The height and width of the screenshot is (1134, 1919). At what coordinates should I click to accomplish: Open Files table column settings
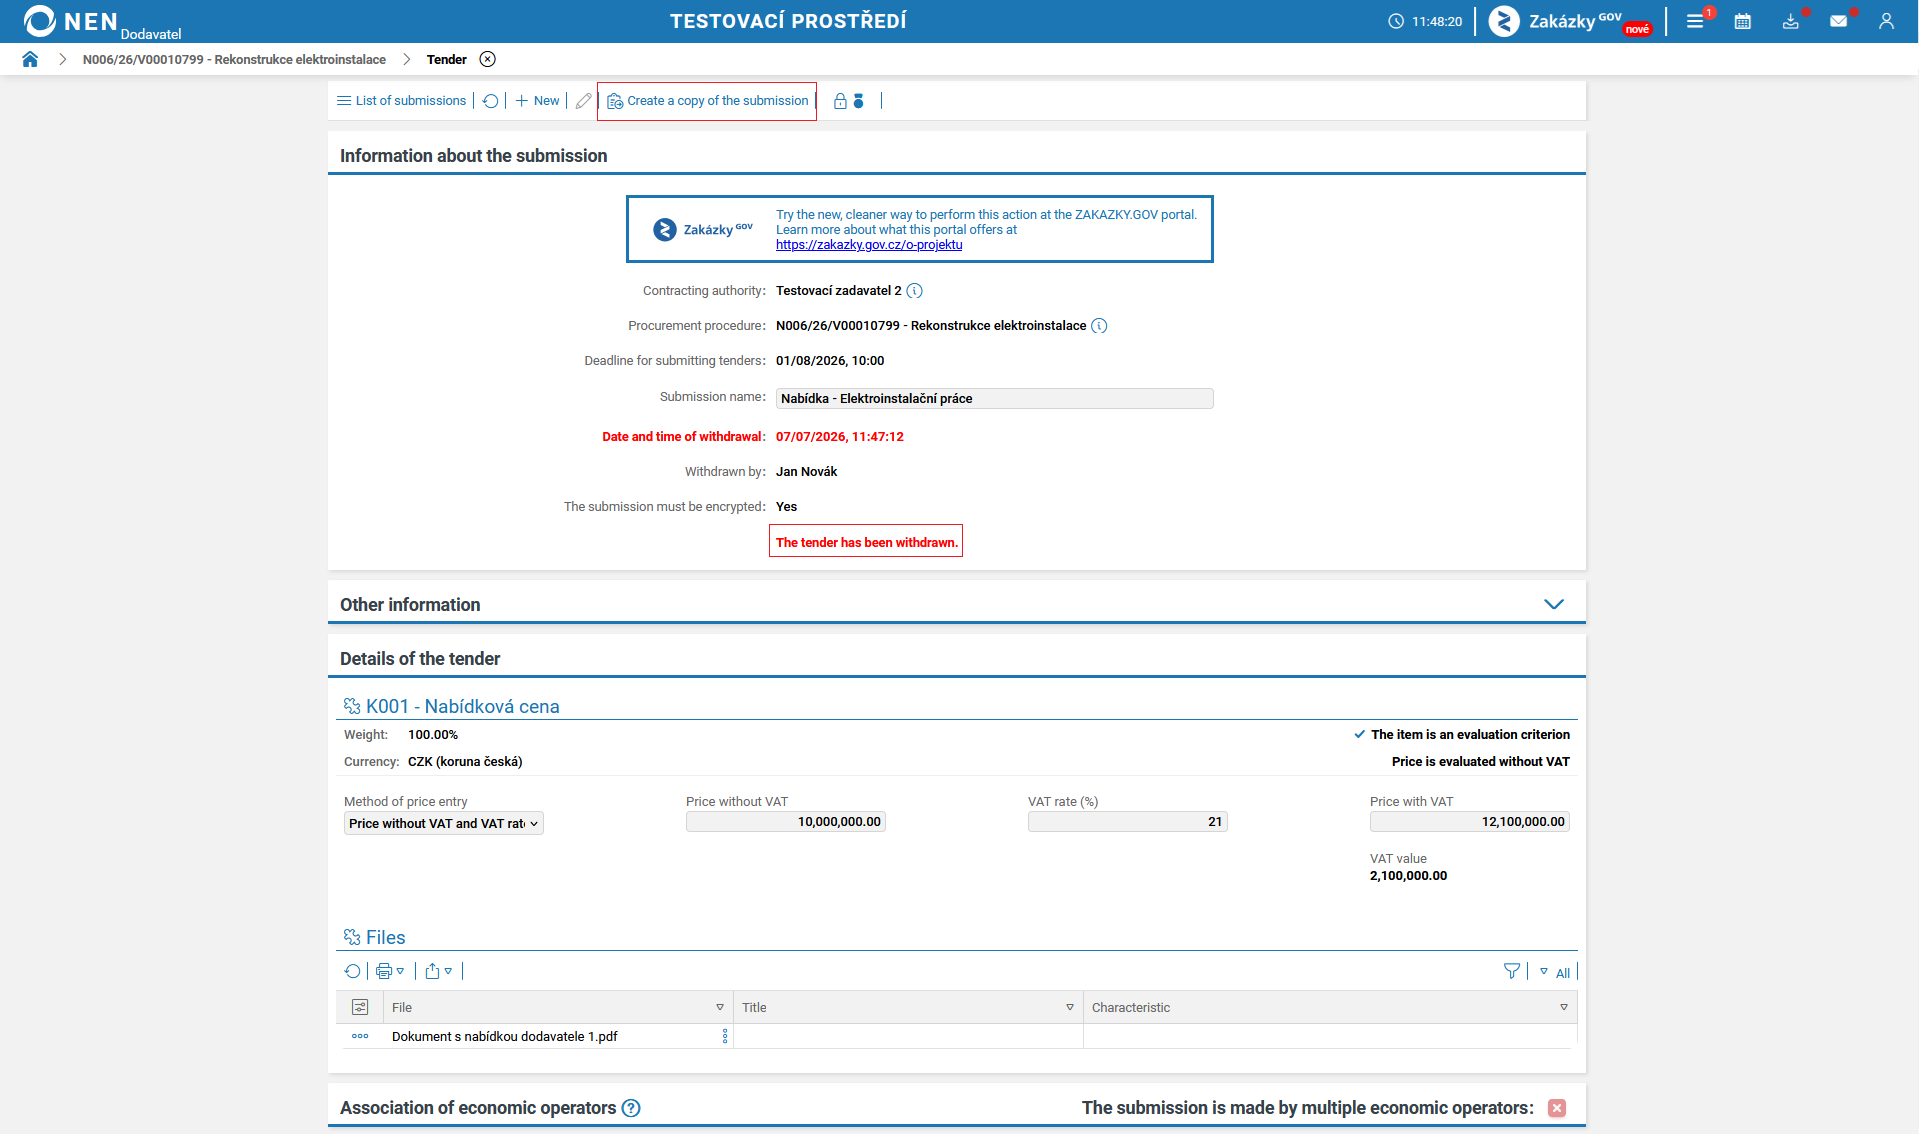360,1007
